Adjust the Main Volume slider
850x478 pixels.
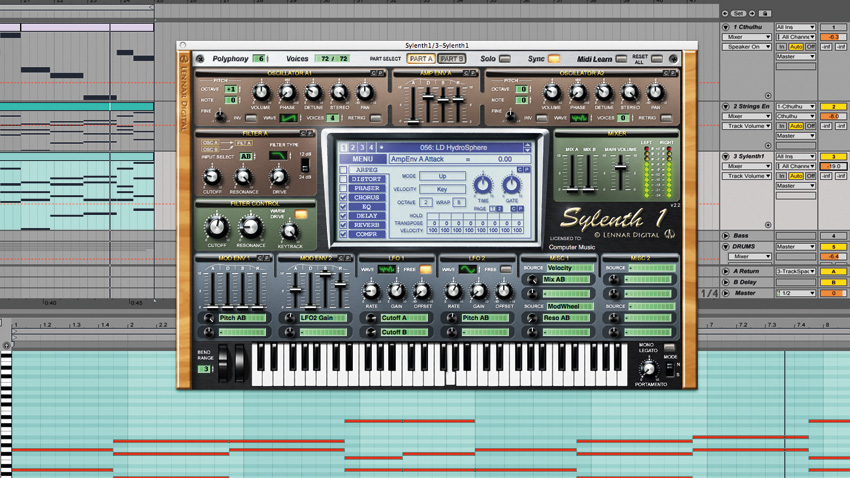621,168
